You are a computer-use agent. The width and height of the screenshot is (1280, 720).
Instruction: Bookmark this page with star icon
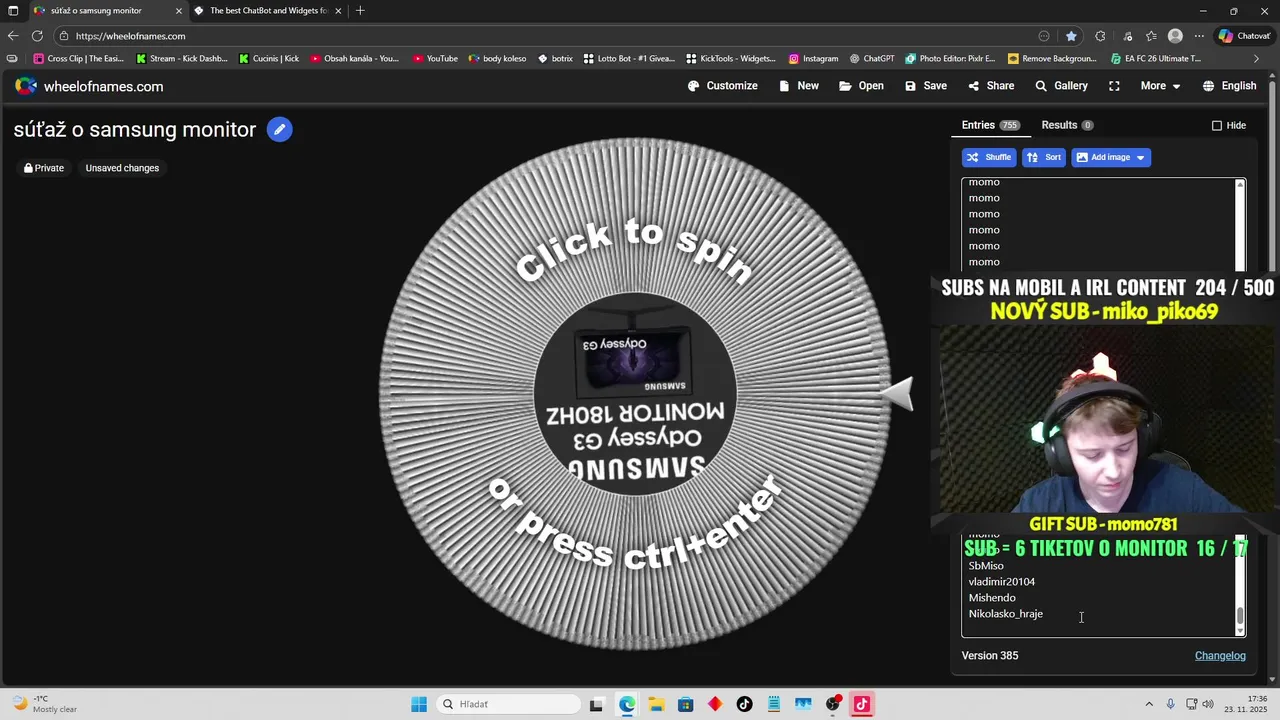point(1071,36)
